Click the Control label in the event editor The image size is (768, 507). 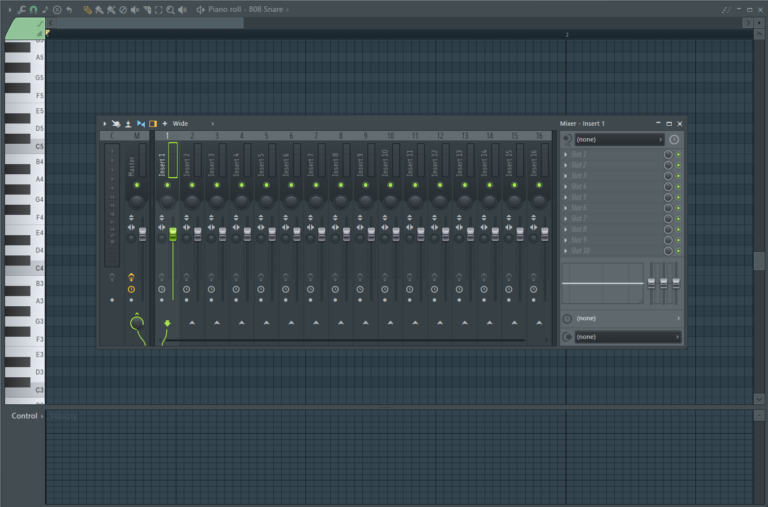click(x=24, y=416)
